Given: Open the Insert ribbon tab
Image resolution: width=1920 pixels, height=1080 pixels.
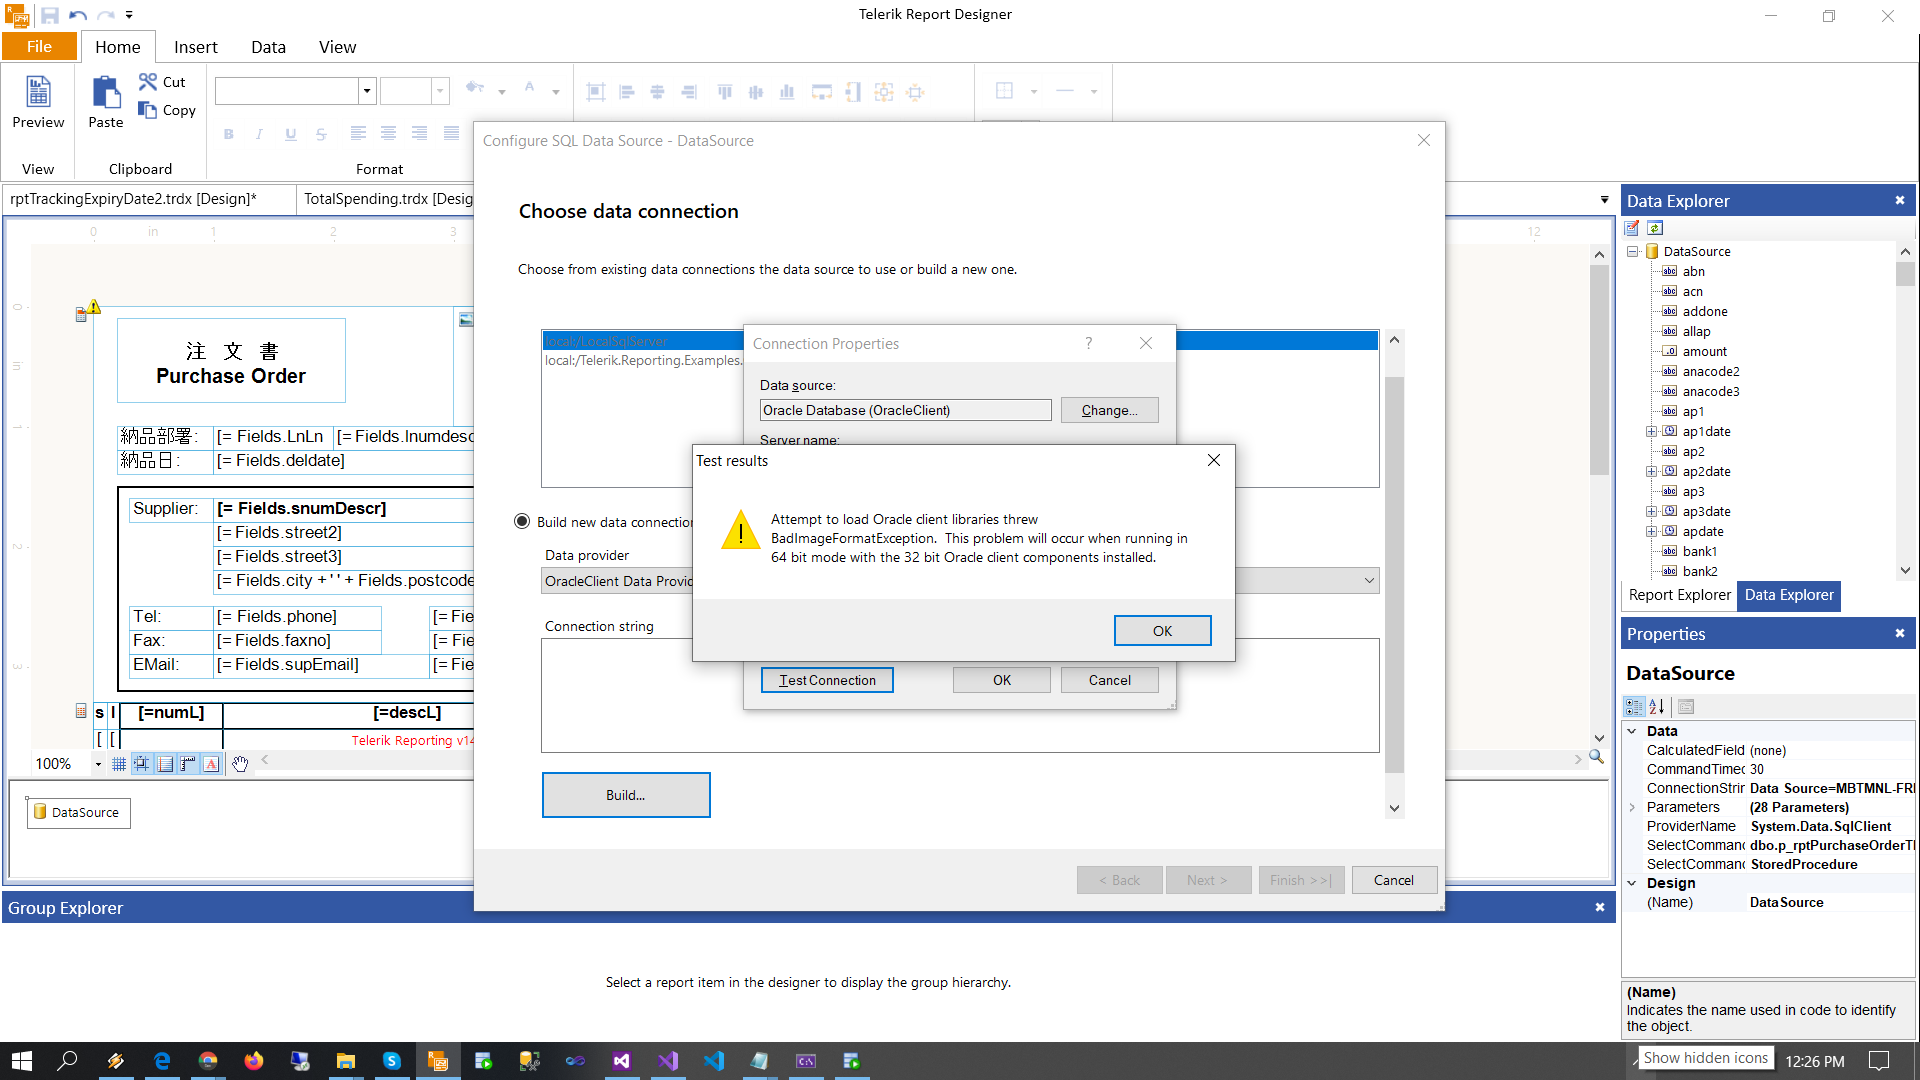Looking at the screenshot, I should (x=195, y=47).
